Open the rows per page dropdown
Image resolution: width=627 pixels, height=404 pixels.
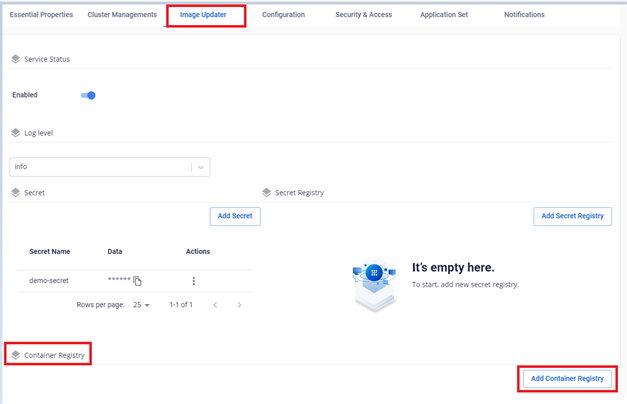click(140, 305)
